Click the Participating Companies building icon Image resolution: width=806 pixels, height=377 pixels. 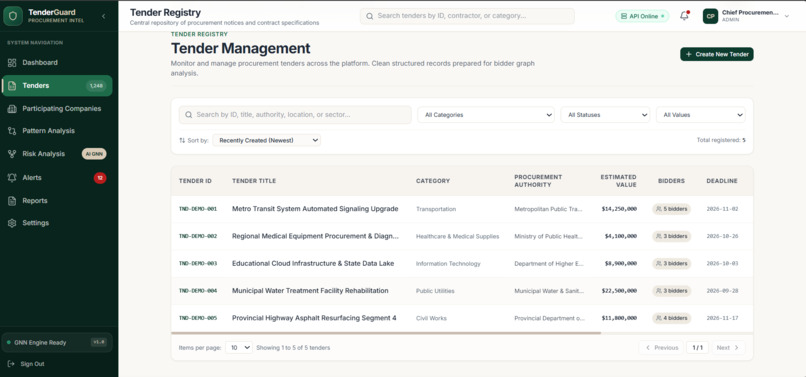click(x=12, y=109)
